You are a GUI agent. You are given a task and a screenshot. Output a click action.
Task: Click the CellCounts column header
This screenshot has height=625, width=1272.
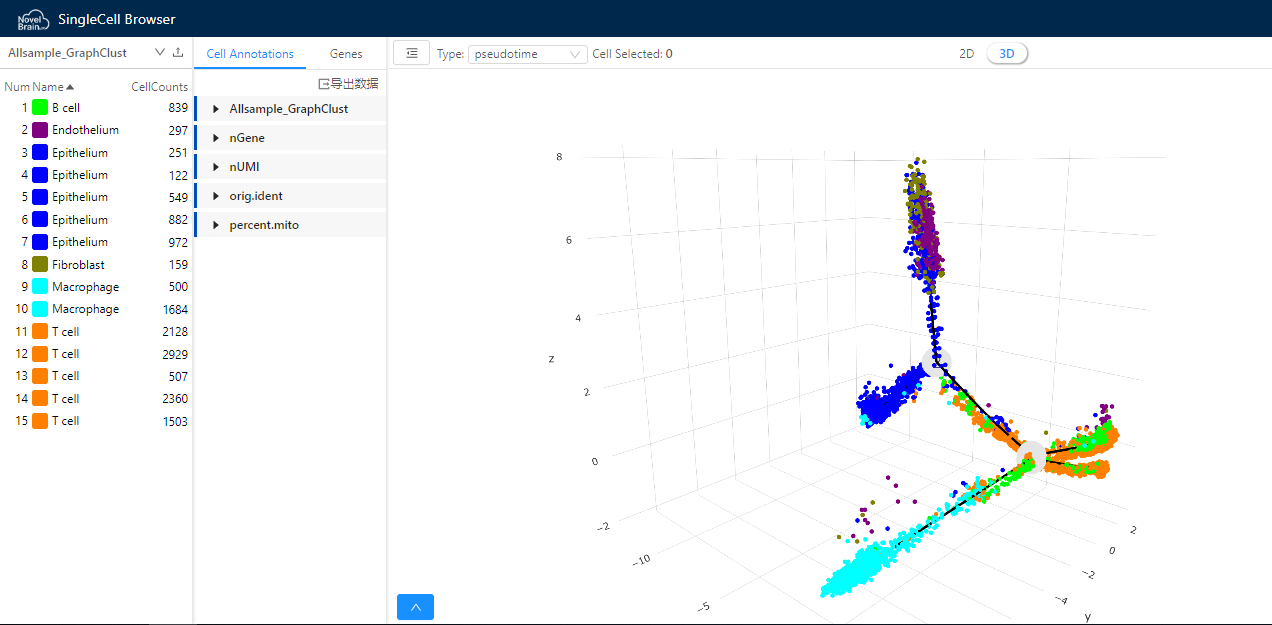(159, 87)
